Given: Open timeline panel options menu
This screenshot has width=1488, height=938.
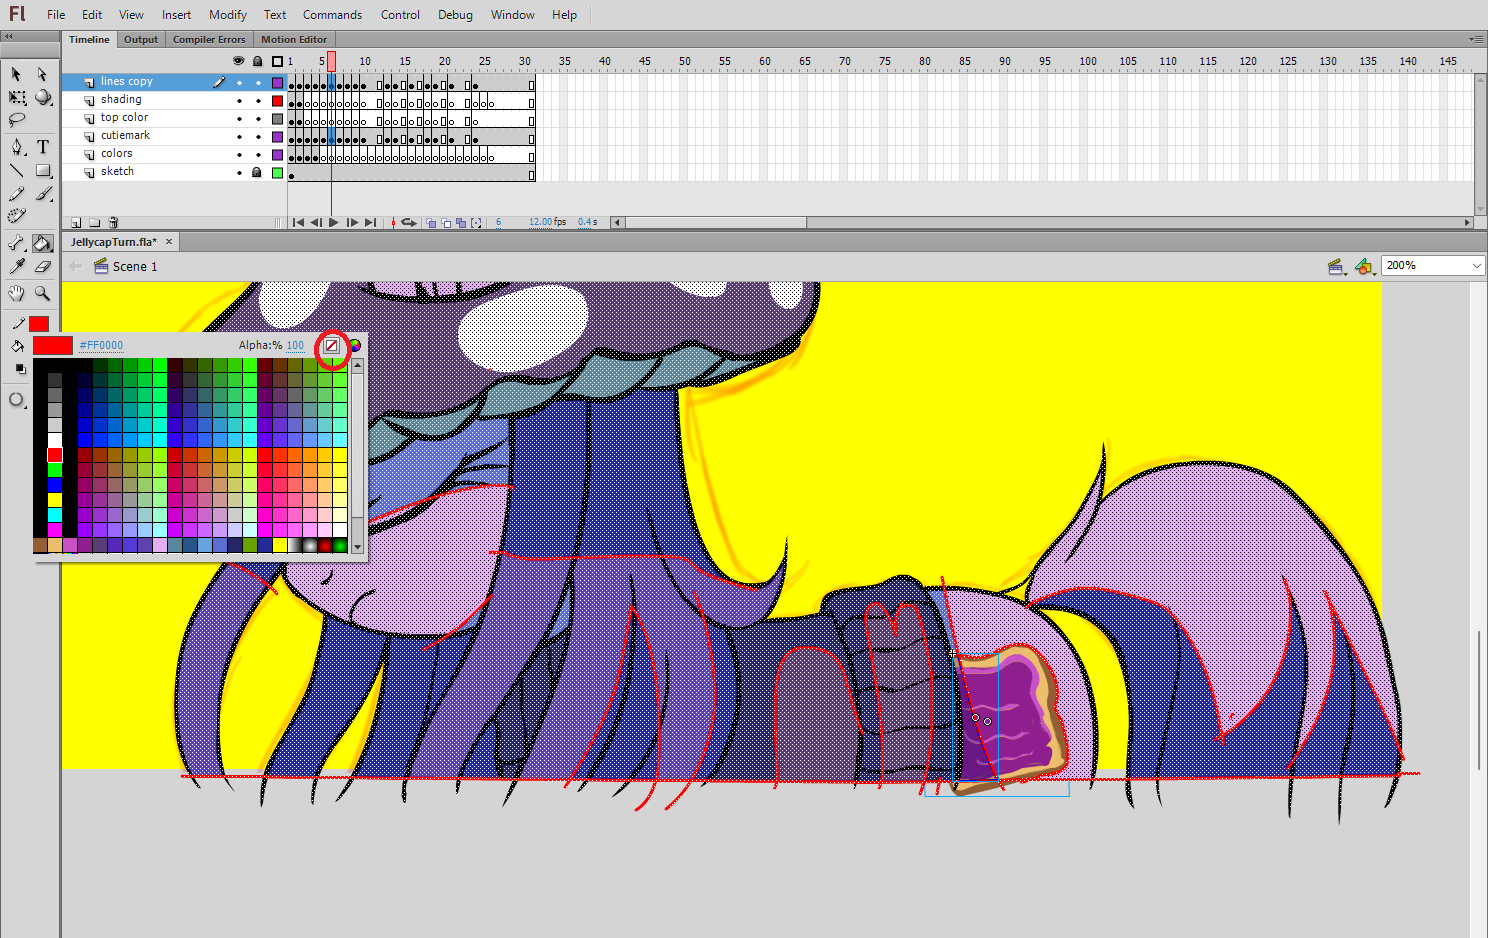Looking at the screenshot, I should point(1476,39).
